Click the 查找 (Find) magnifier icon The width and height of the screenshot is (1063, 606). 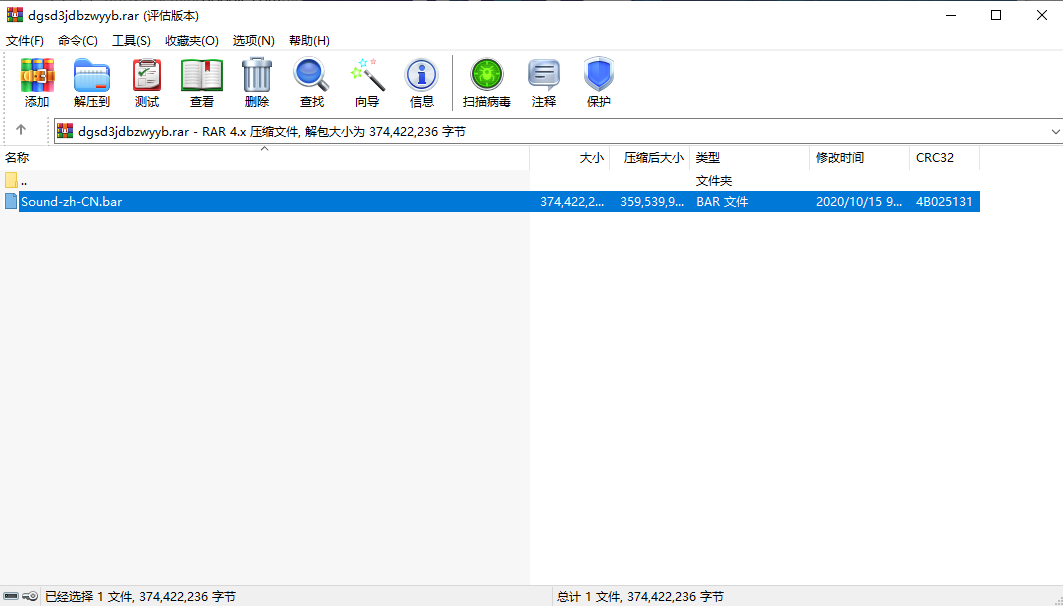[x=312, y=75]
